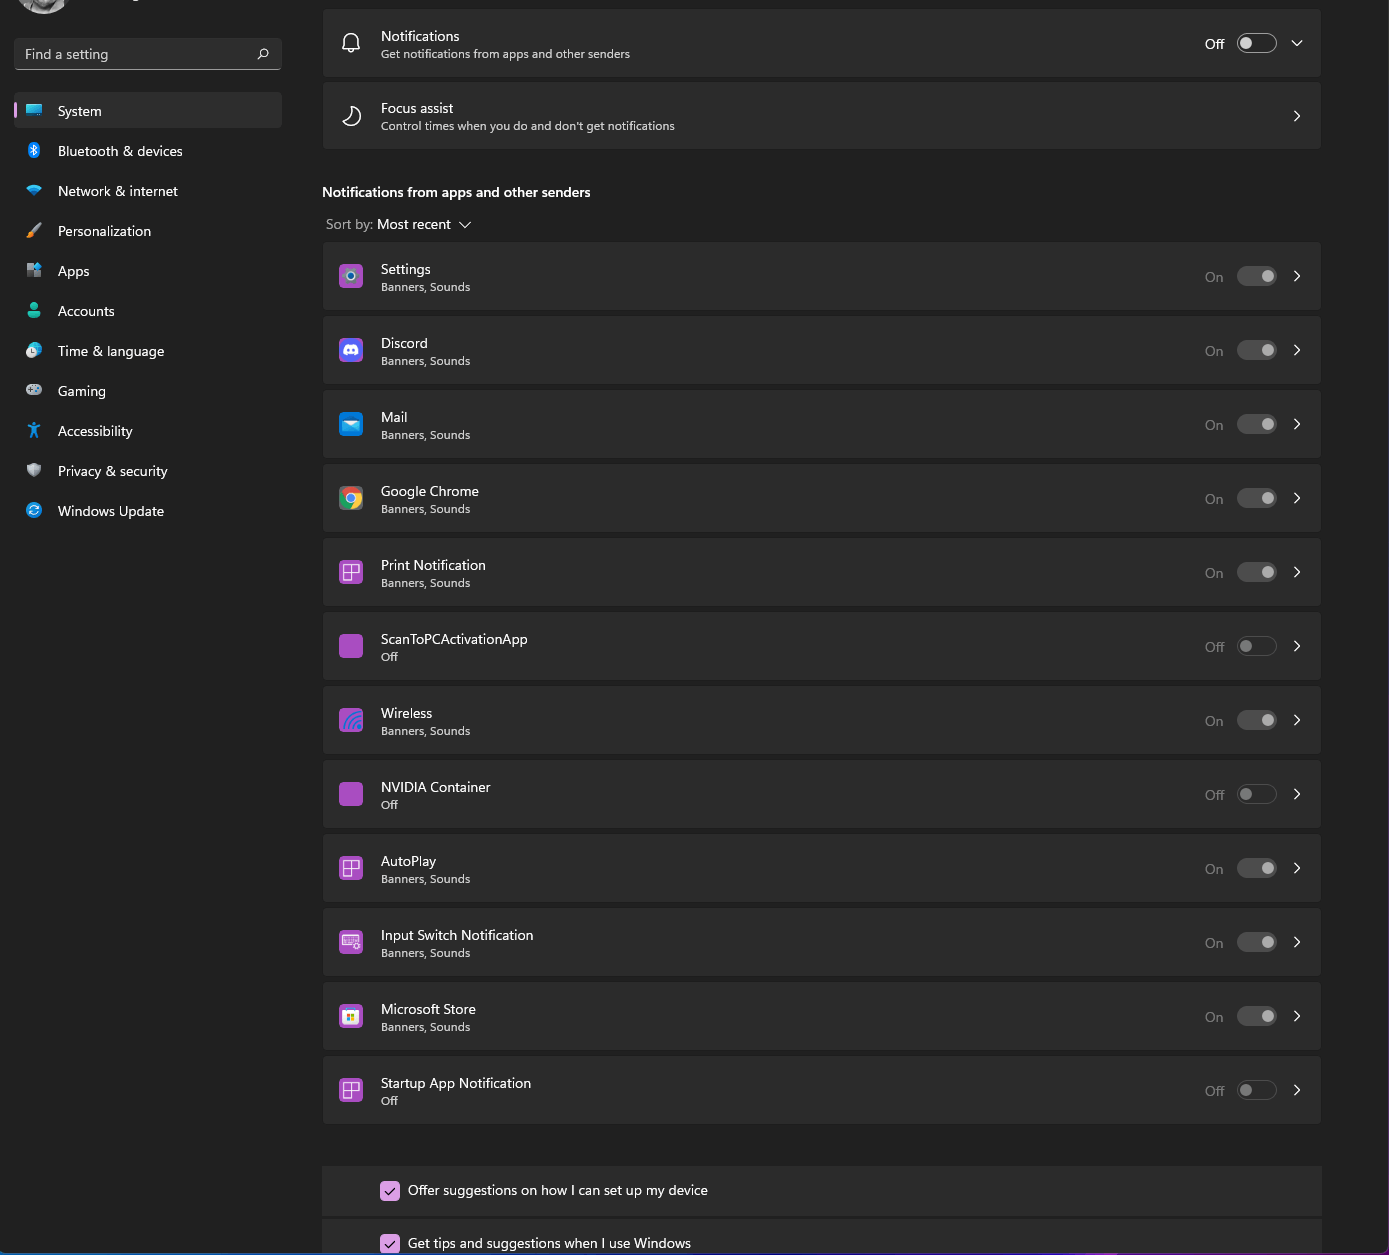Click the Gaming controller icon

(x=34, y=390)
